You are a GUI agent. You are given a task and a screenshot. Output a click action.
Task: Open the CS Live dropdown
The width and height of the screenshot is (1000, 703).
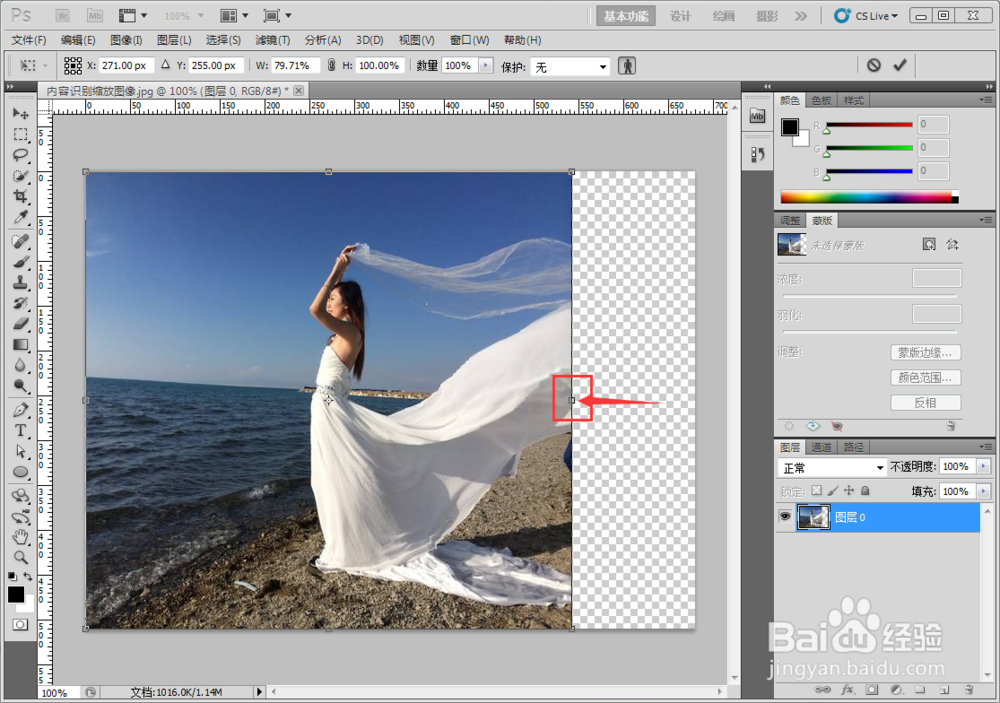tap(866, 15)
